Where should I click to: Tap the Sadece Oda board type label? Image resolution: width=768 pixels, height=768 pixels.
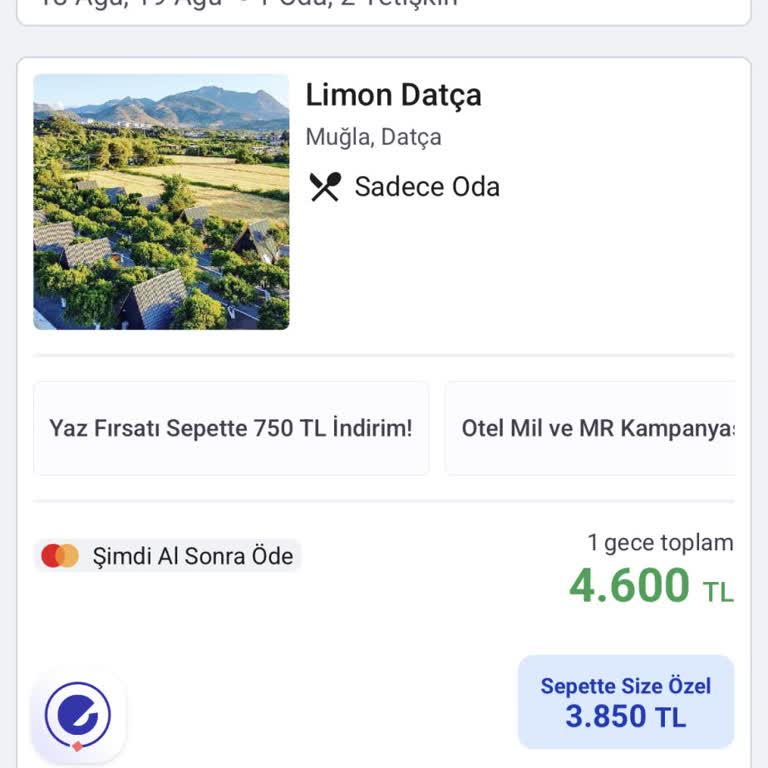(x=427, y=187)
